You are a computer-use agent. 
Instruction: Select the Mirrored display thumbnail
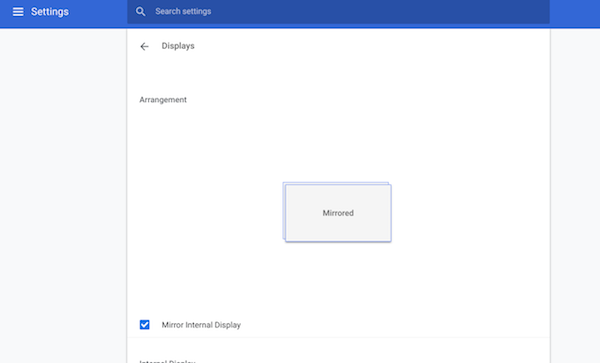[x=338, y=213]
